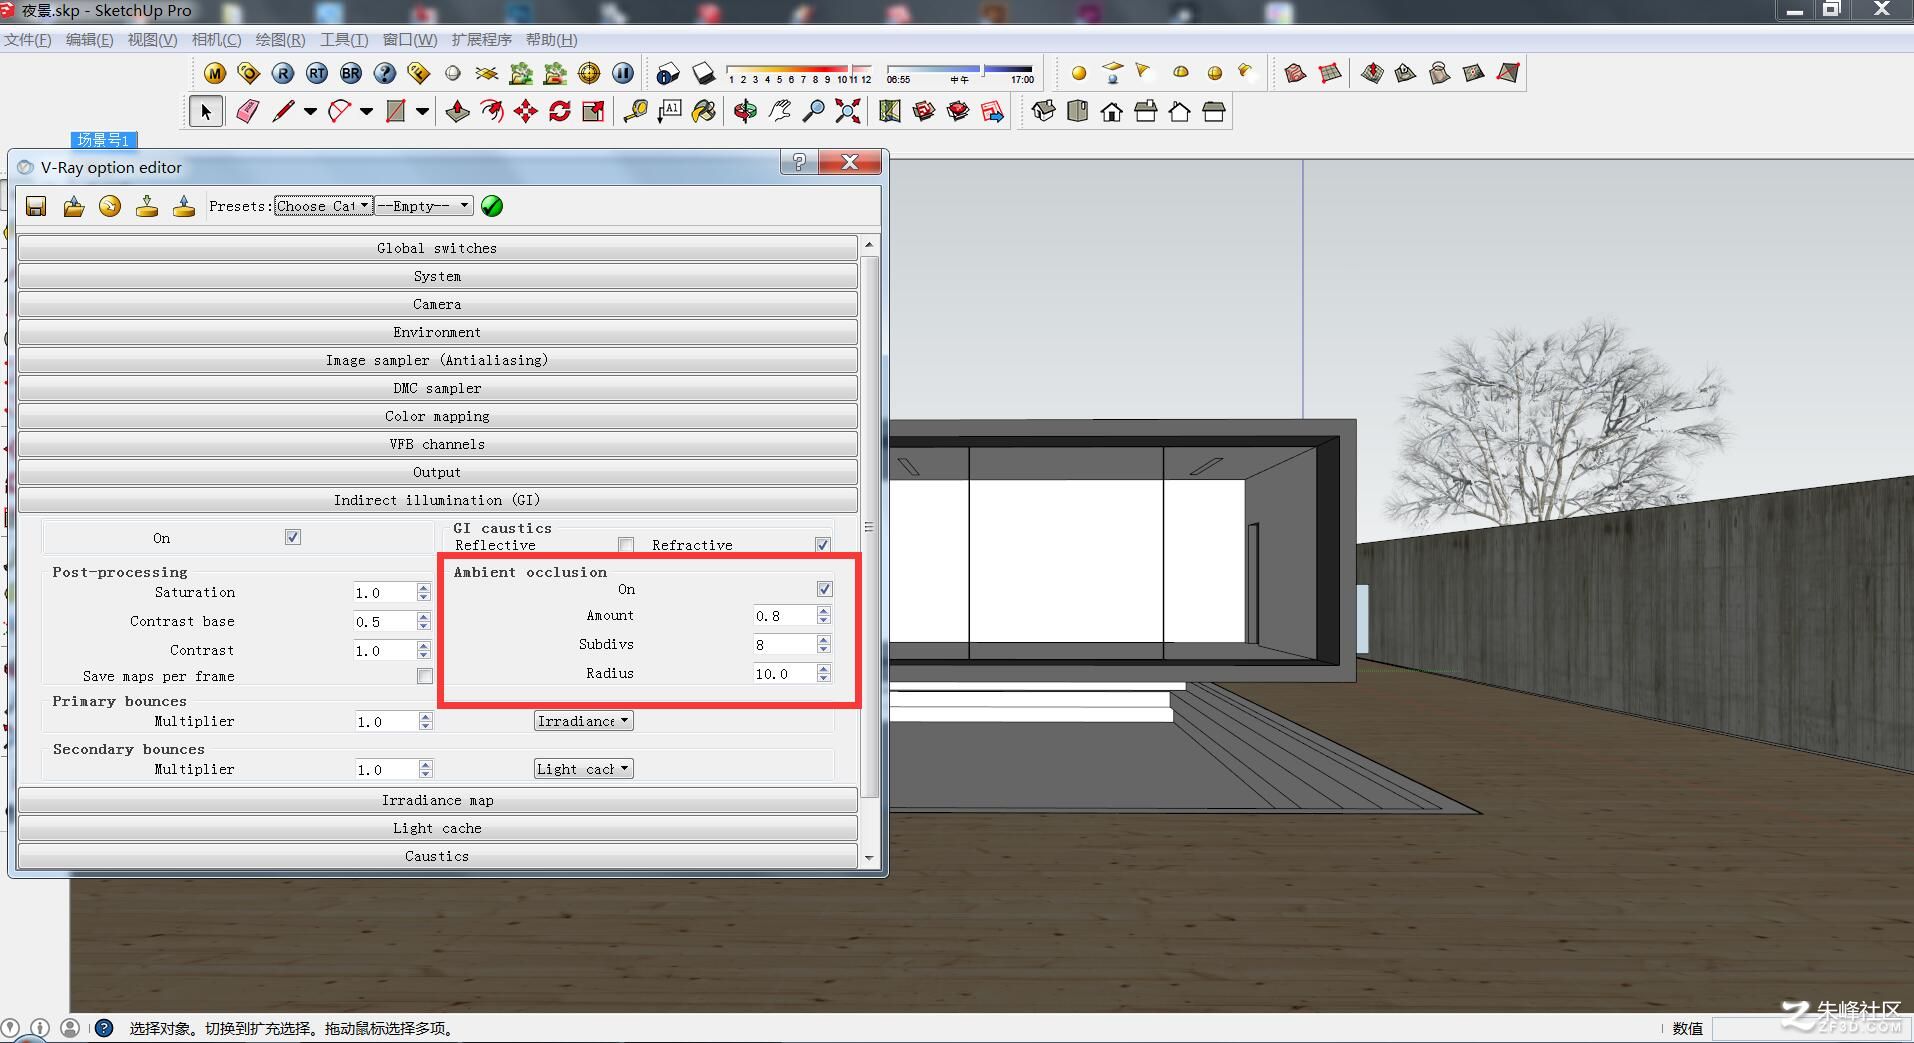Uncheck the Ambient occlusion On checkbox
Viewport: 1914px width, 1043px height.
[x=824, y=589]
